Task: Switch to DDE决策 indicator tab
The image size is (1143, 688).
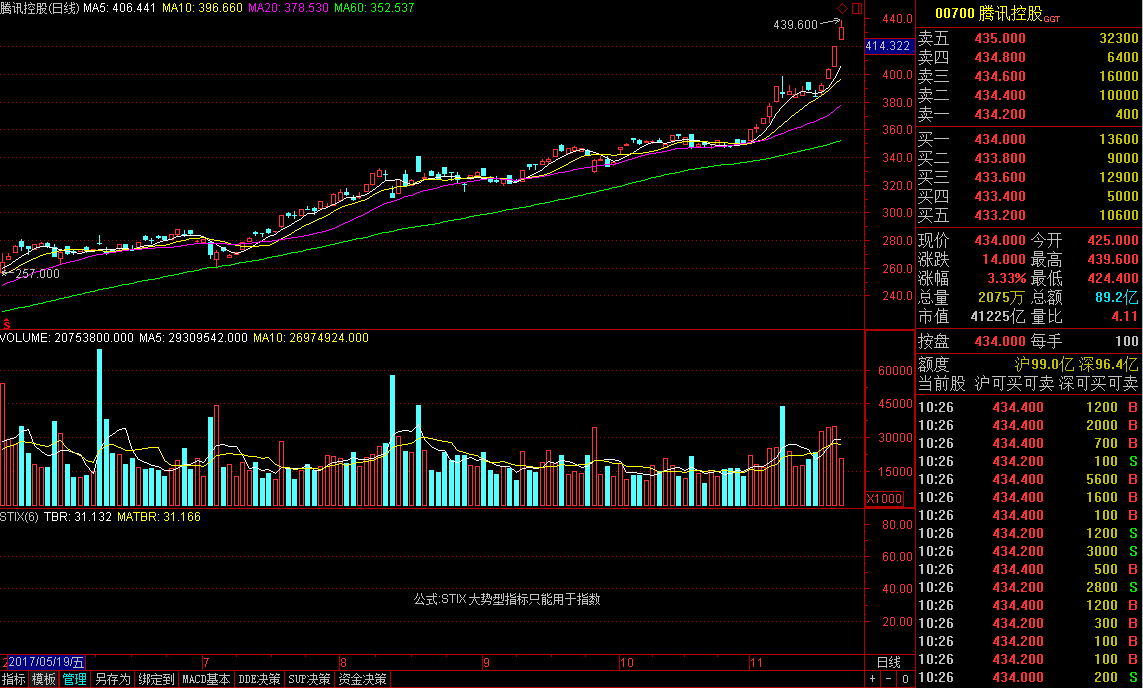Action: click(x=259, y=679)
